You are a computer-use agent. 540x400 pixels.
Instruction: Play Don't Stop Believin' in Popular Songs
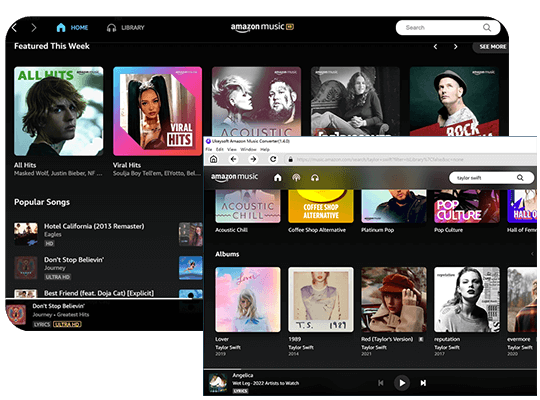[74, 260]
